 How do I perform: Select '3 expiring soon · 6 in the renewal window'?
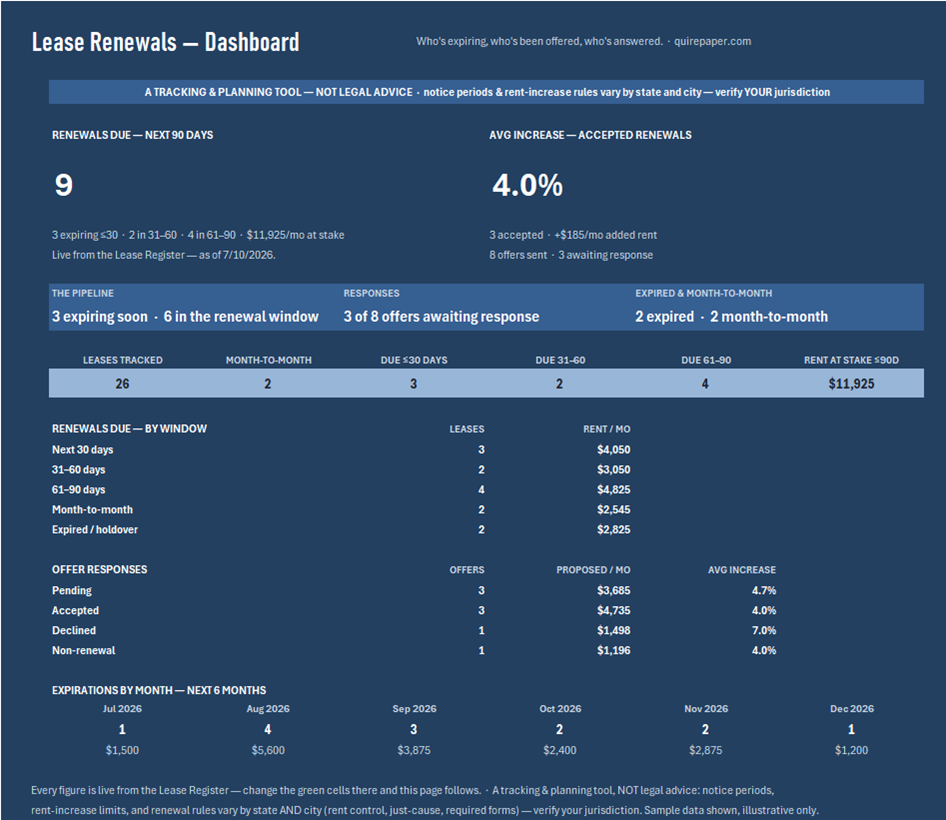tap(185, 316)
